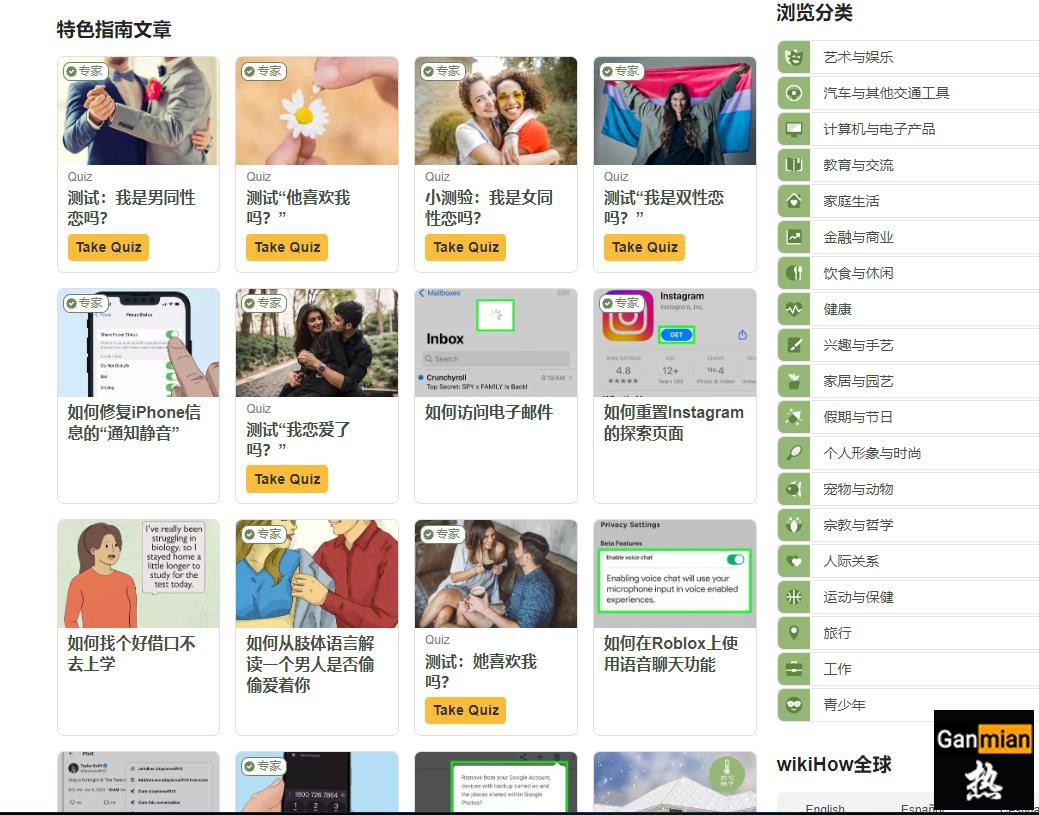Click the 家庭生活 category icon
1039x815 pixels.
794,201
